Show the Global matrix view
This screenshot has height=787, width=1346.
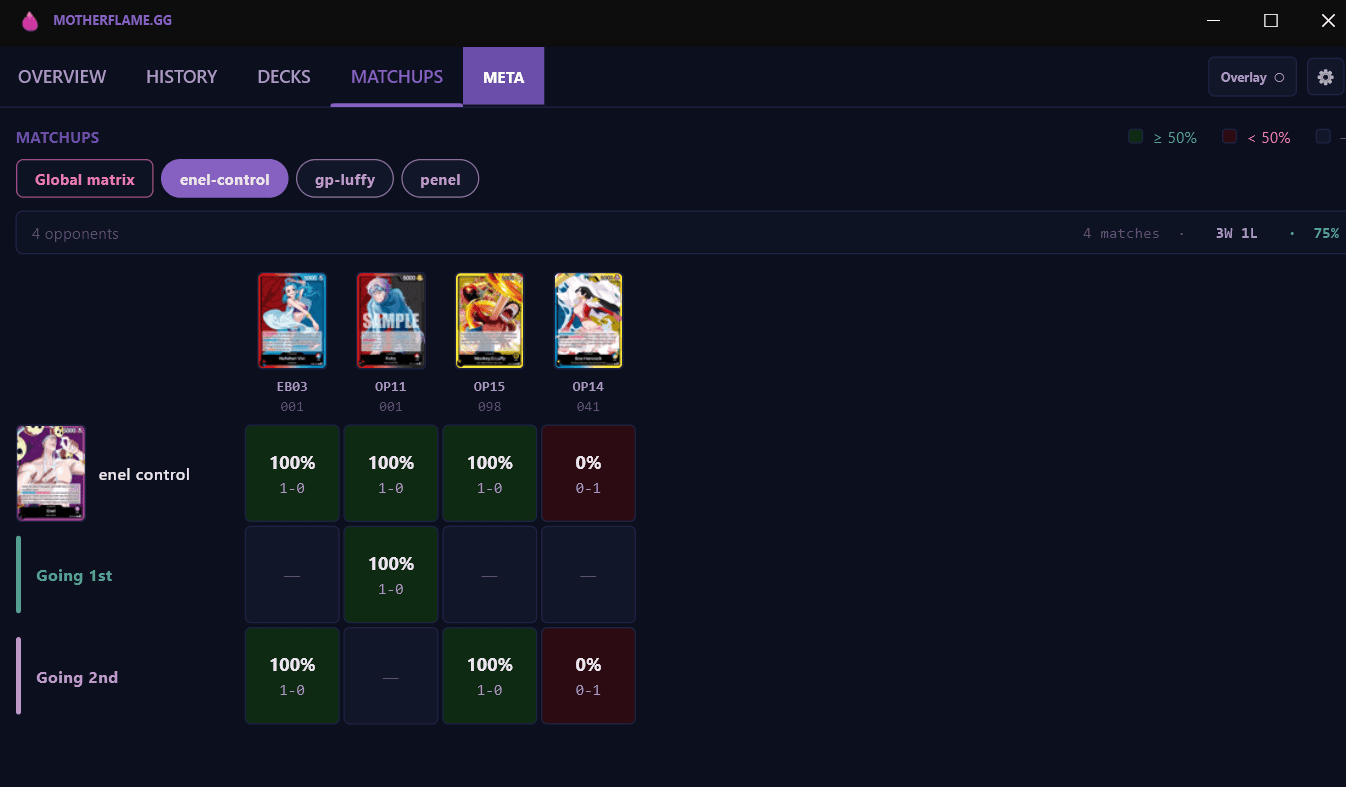(x=85, y=179)
